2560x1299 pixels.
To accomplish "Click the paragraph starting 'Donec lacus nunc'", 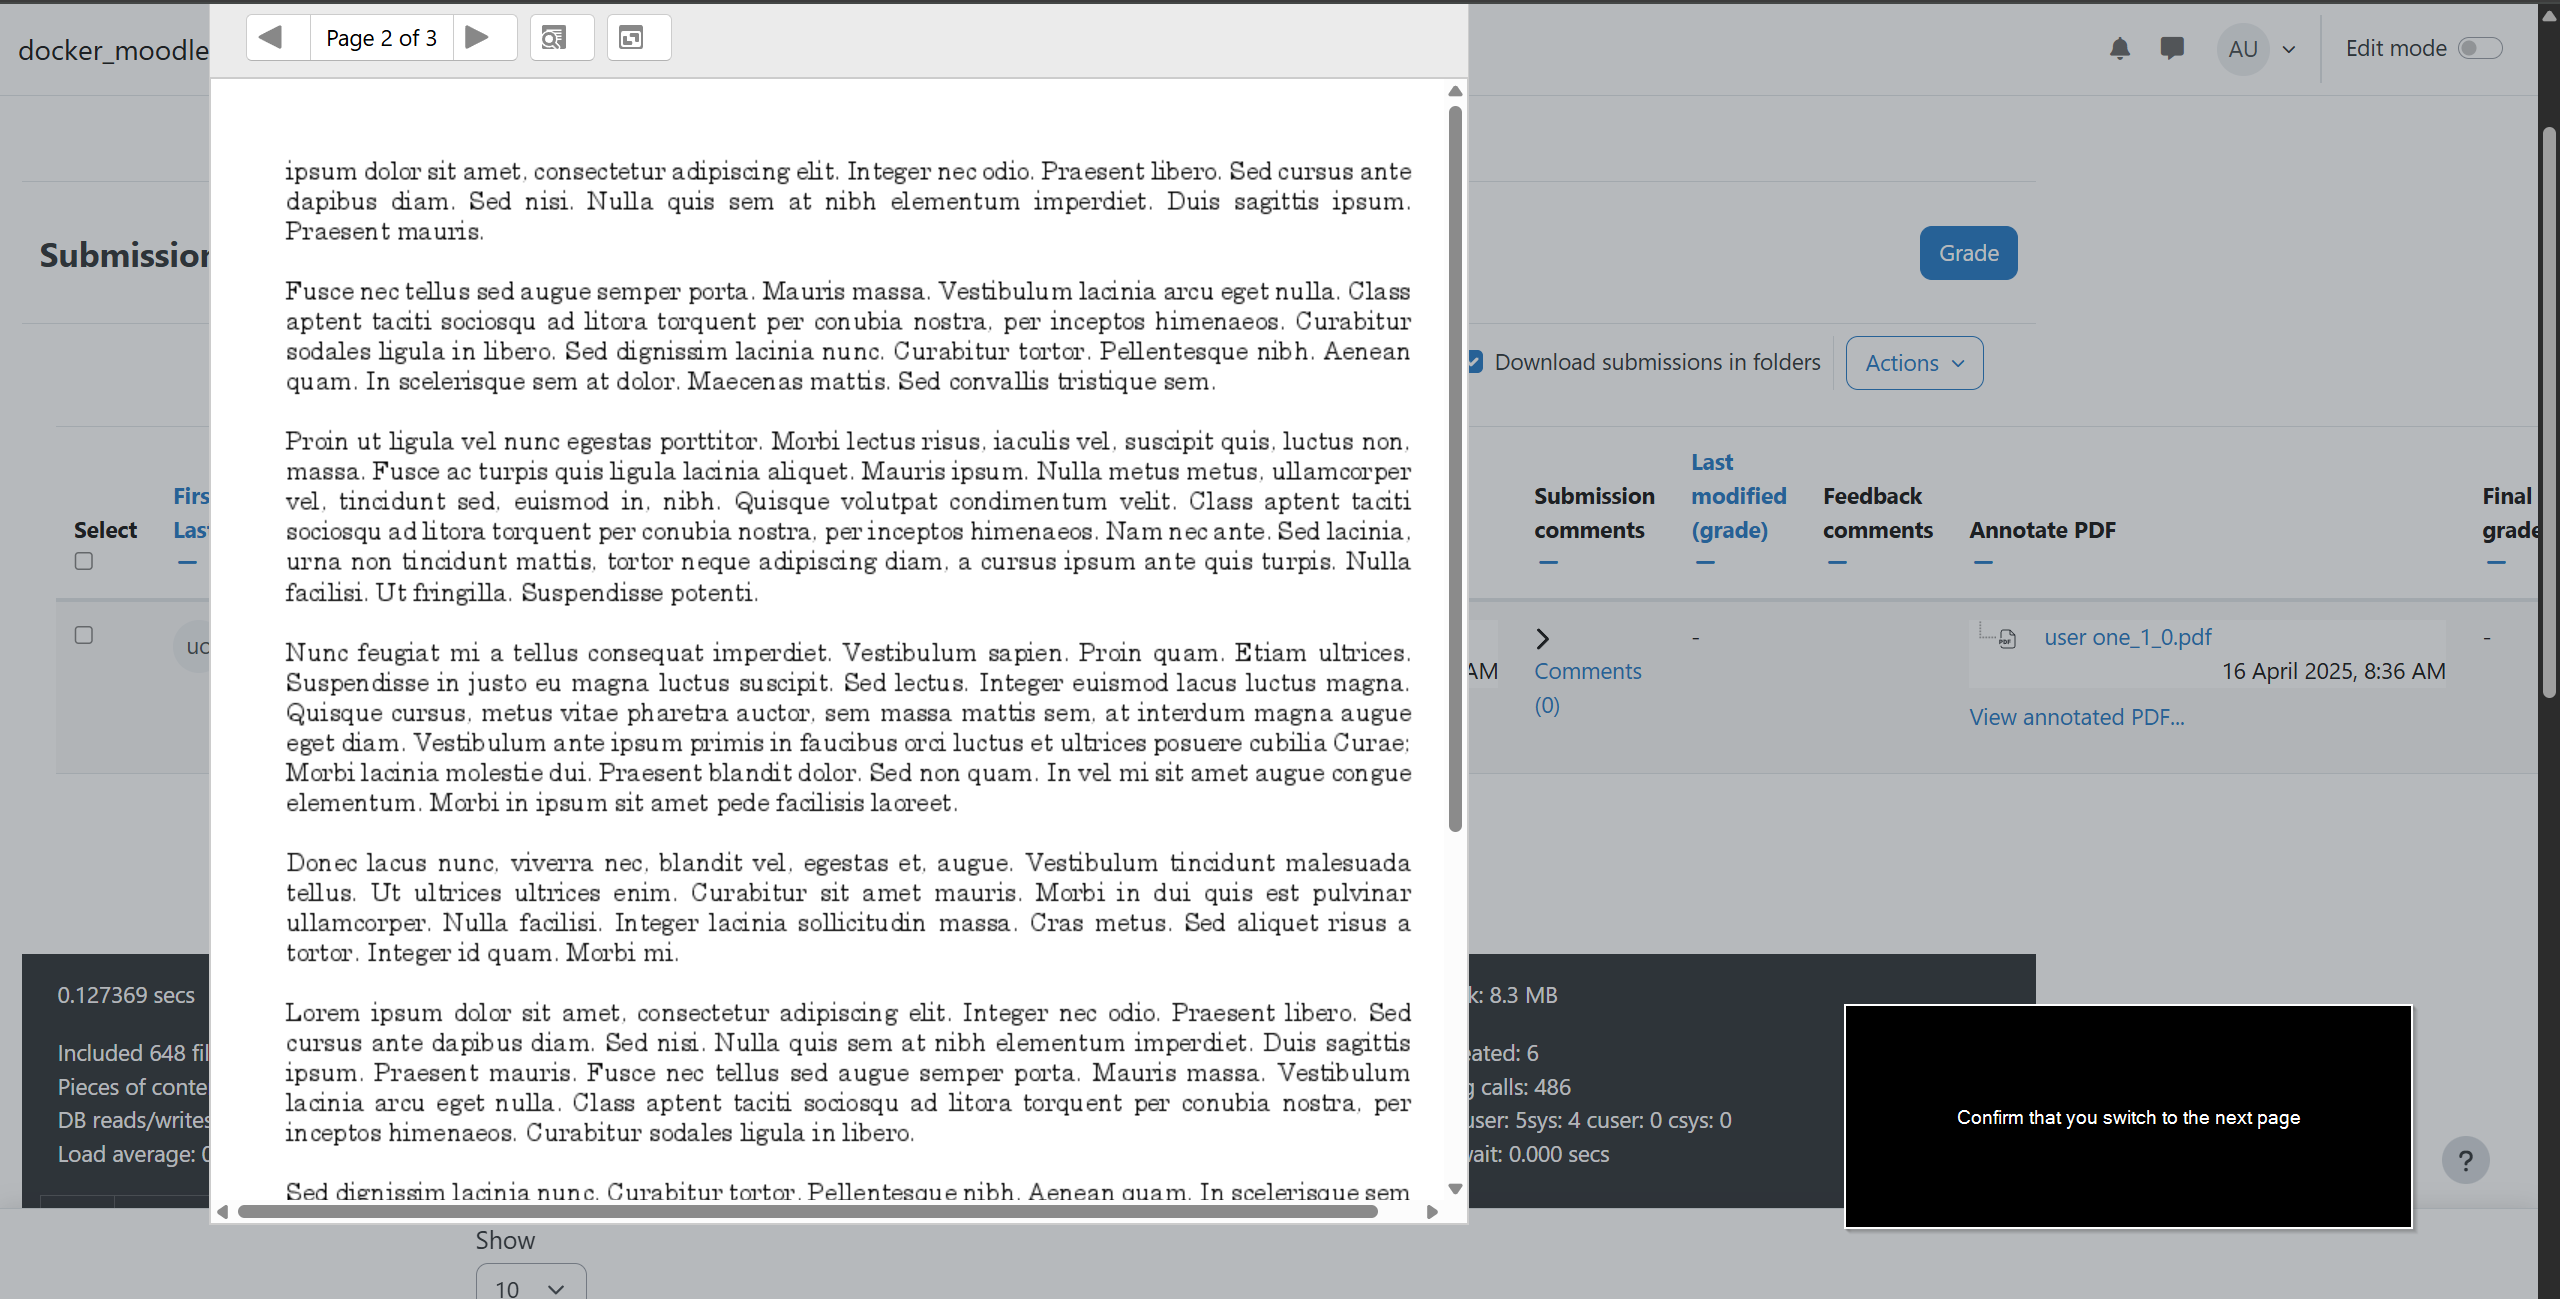I will 848,907.
